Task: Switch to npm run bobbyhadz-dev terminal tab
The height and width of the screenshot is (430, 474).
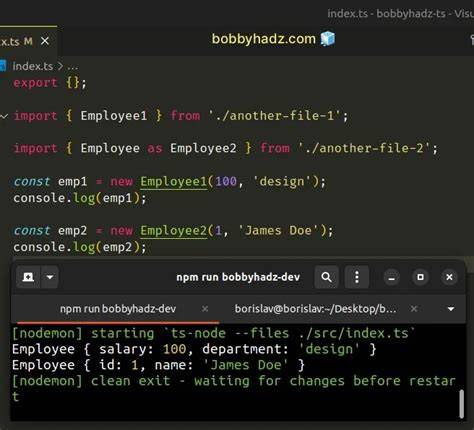Action: pyautogui.click(x=118, y=309)
